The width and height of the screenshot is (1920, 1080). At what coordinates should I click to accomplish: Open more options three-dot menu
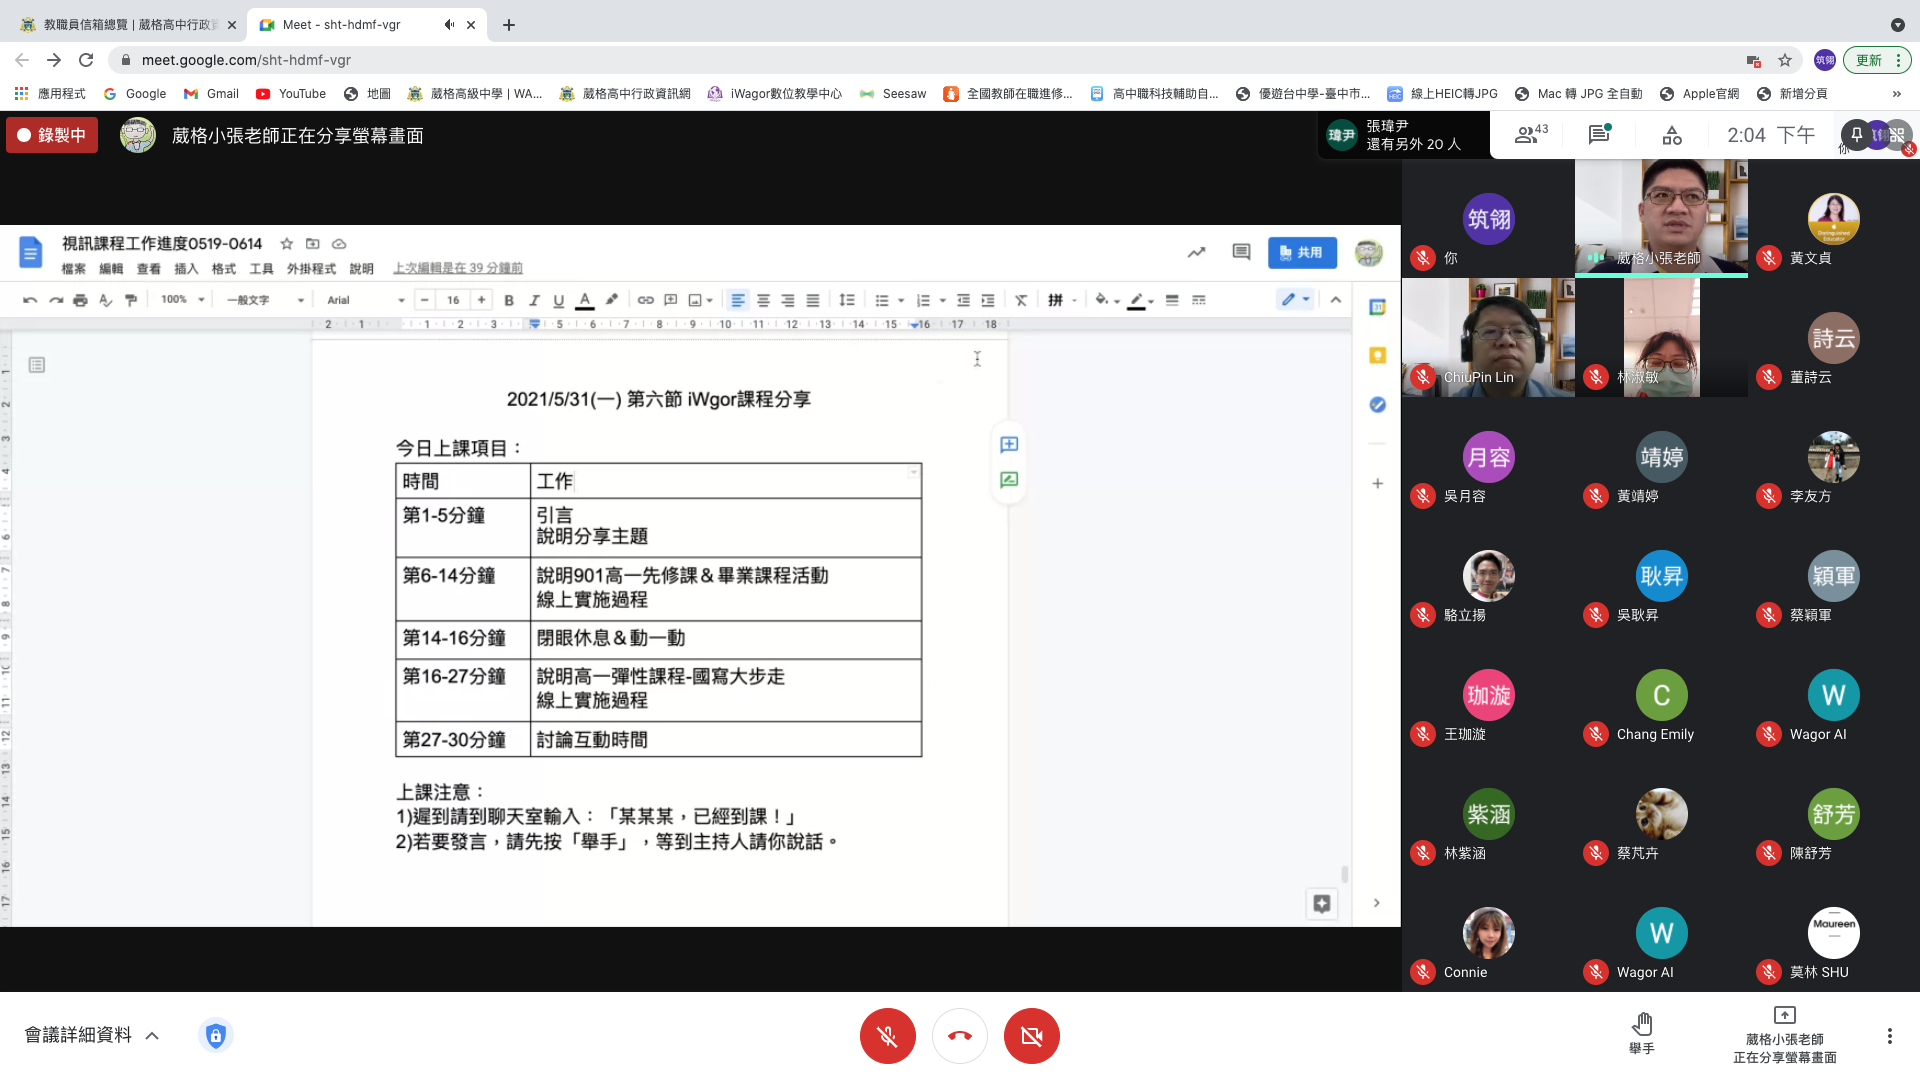[x=1889, y=1036]
